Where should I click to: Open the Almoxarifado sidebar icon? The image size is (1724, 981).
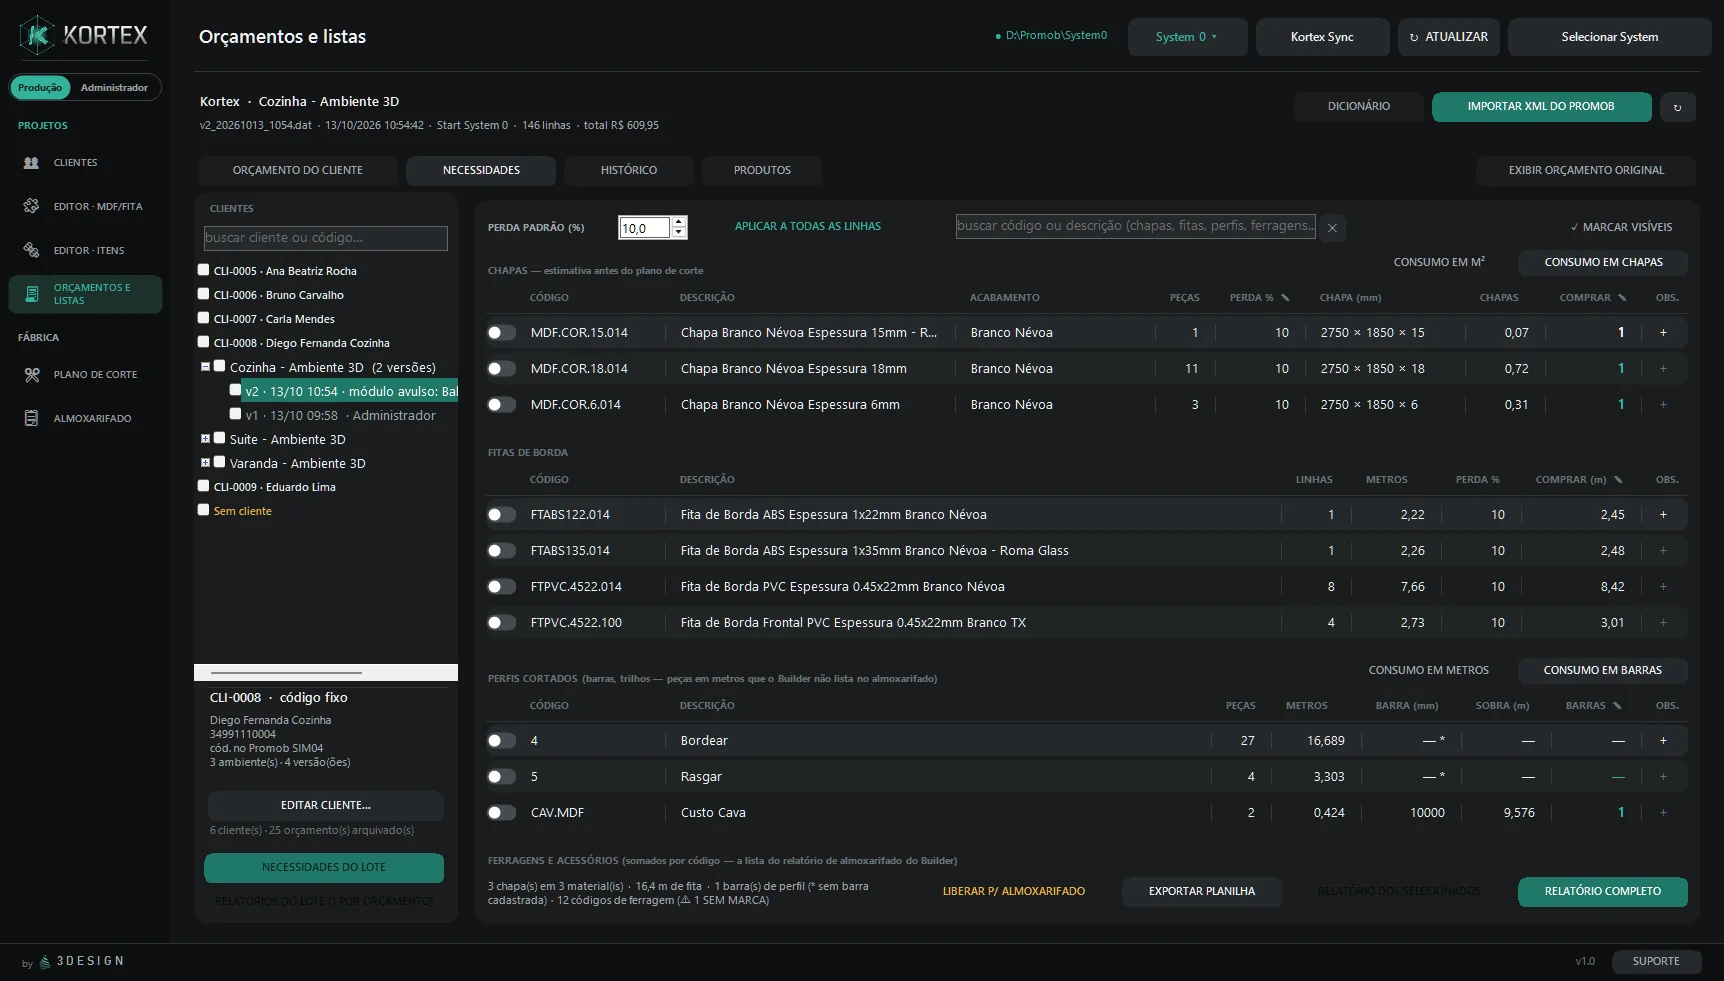point(31,418)
